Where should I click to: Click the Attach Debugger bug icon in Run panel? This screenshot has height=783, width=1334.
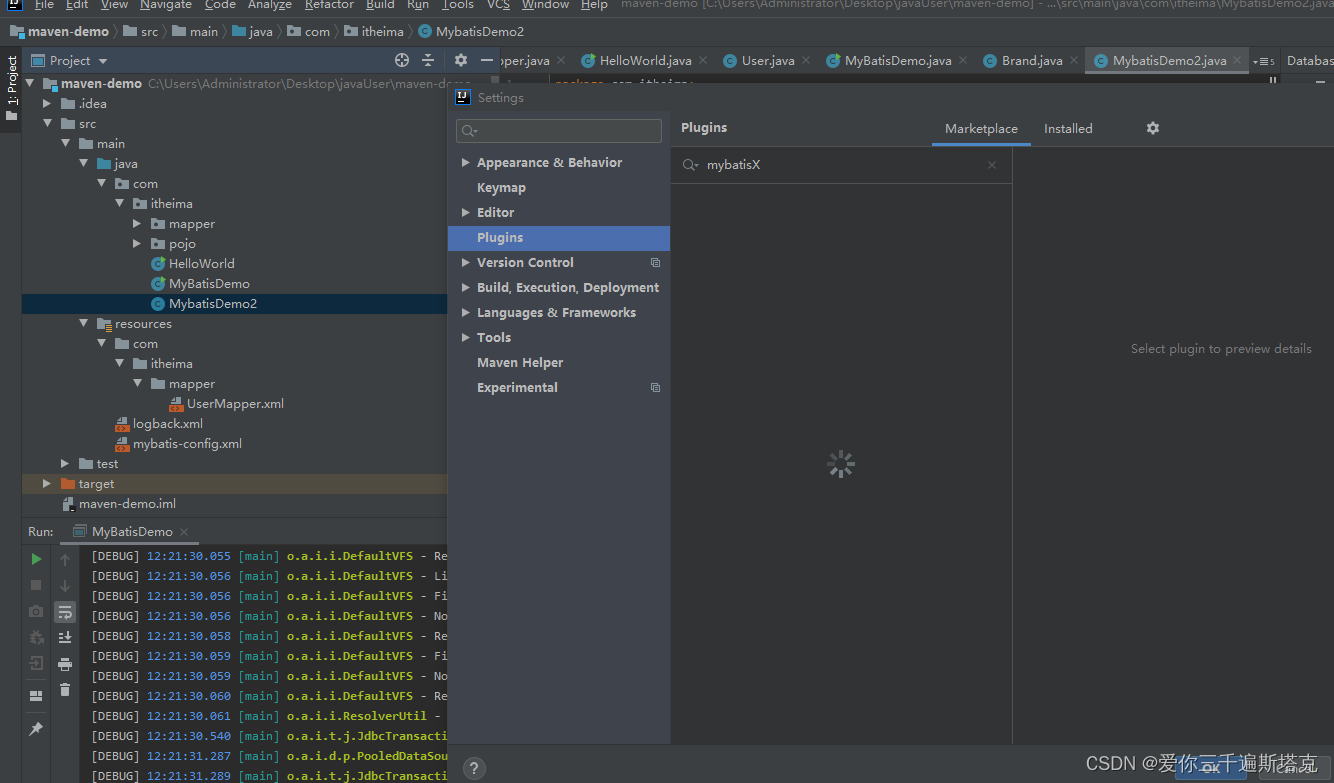(36, 637)
